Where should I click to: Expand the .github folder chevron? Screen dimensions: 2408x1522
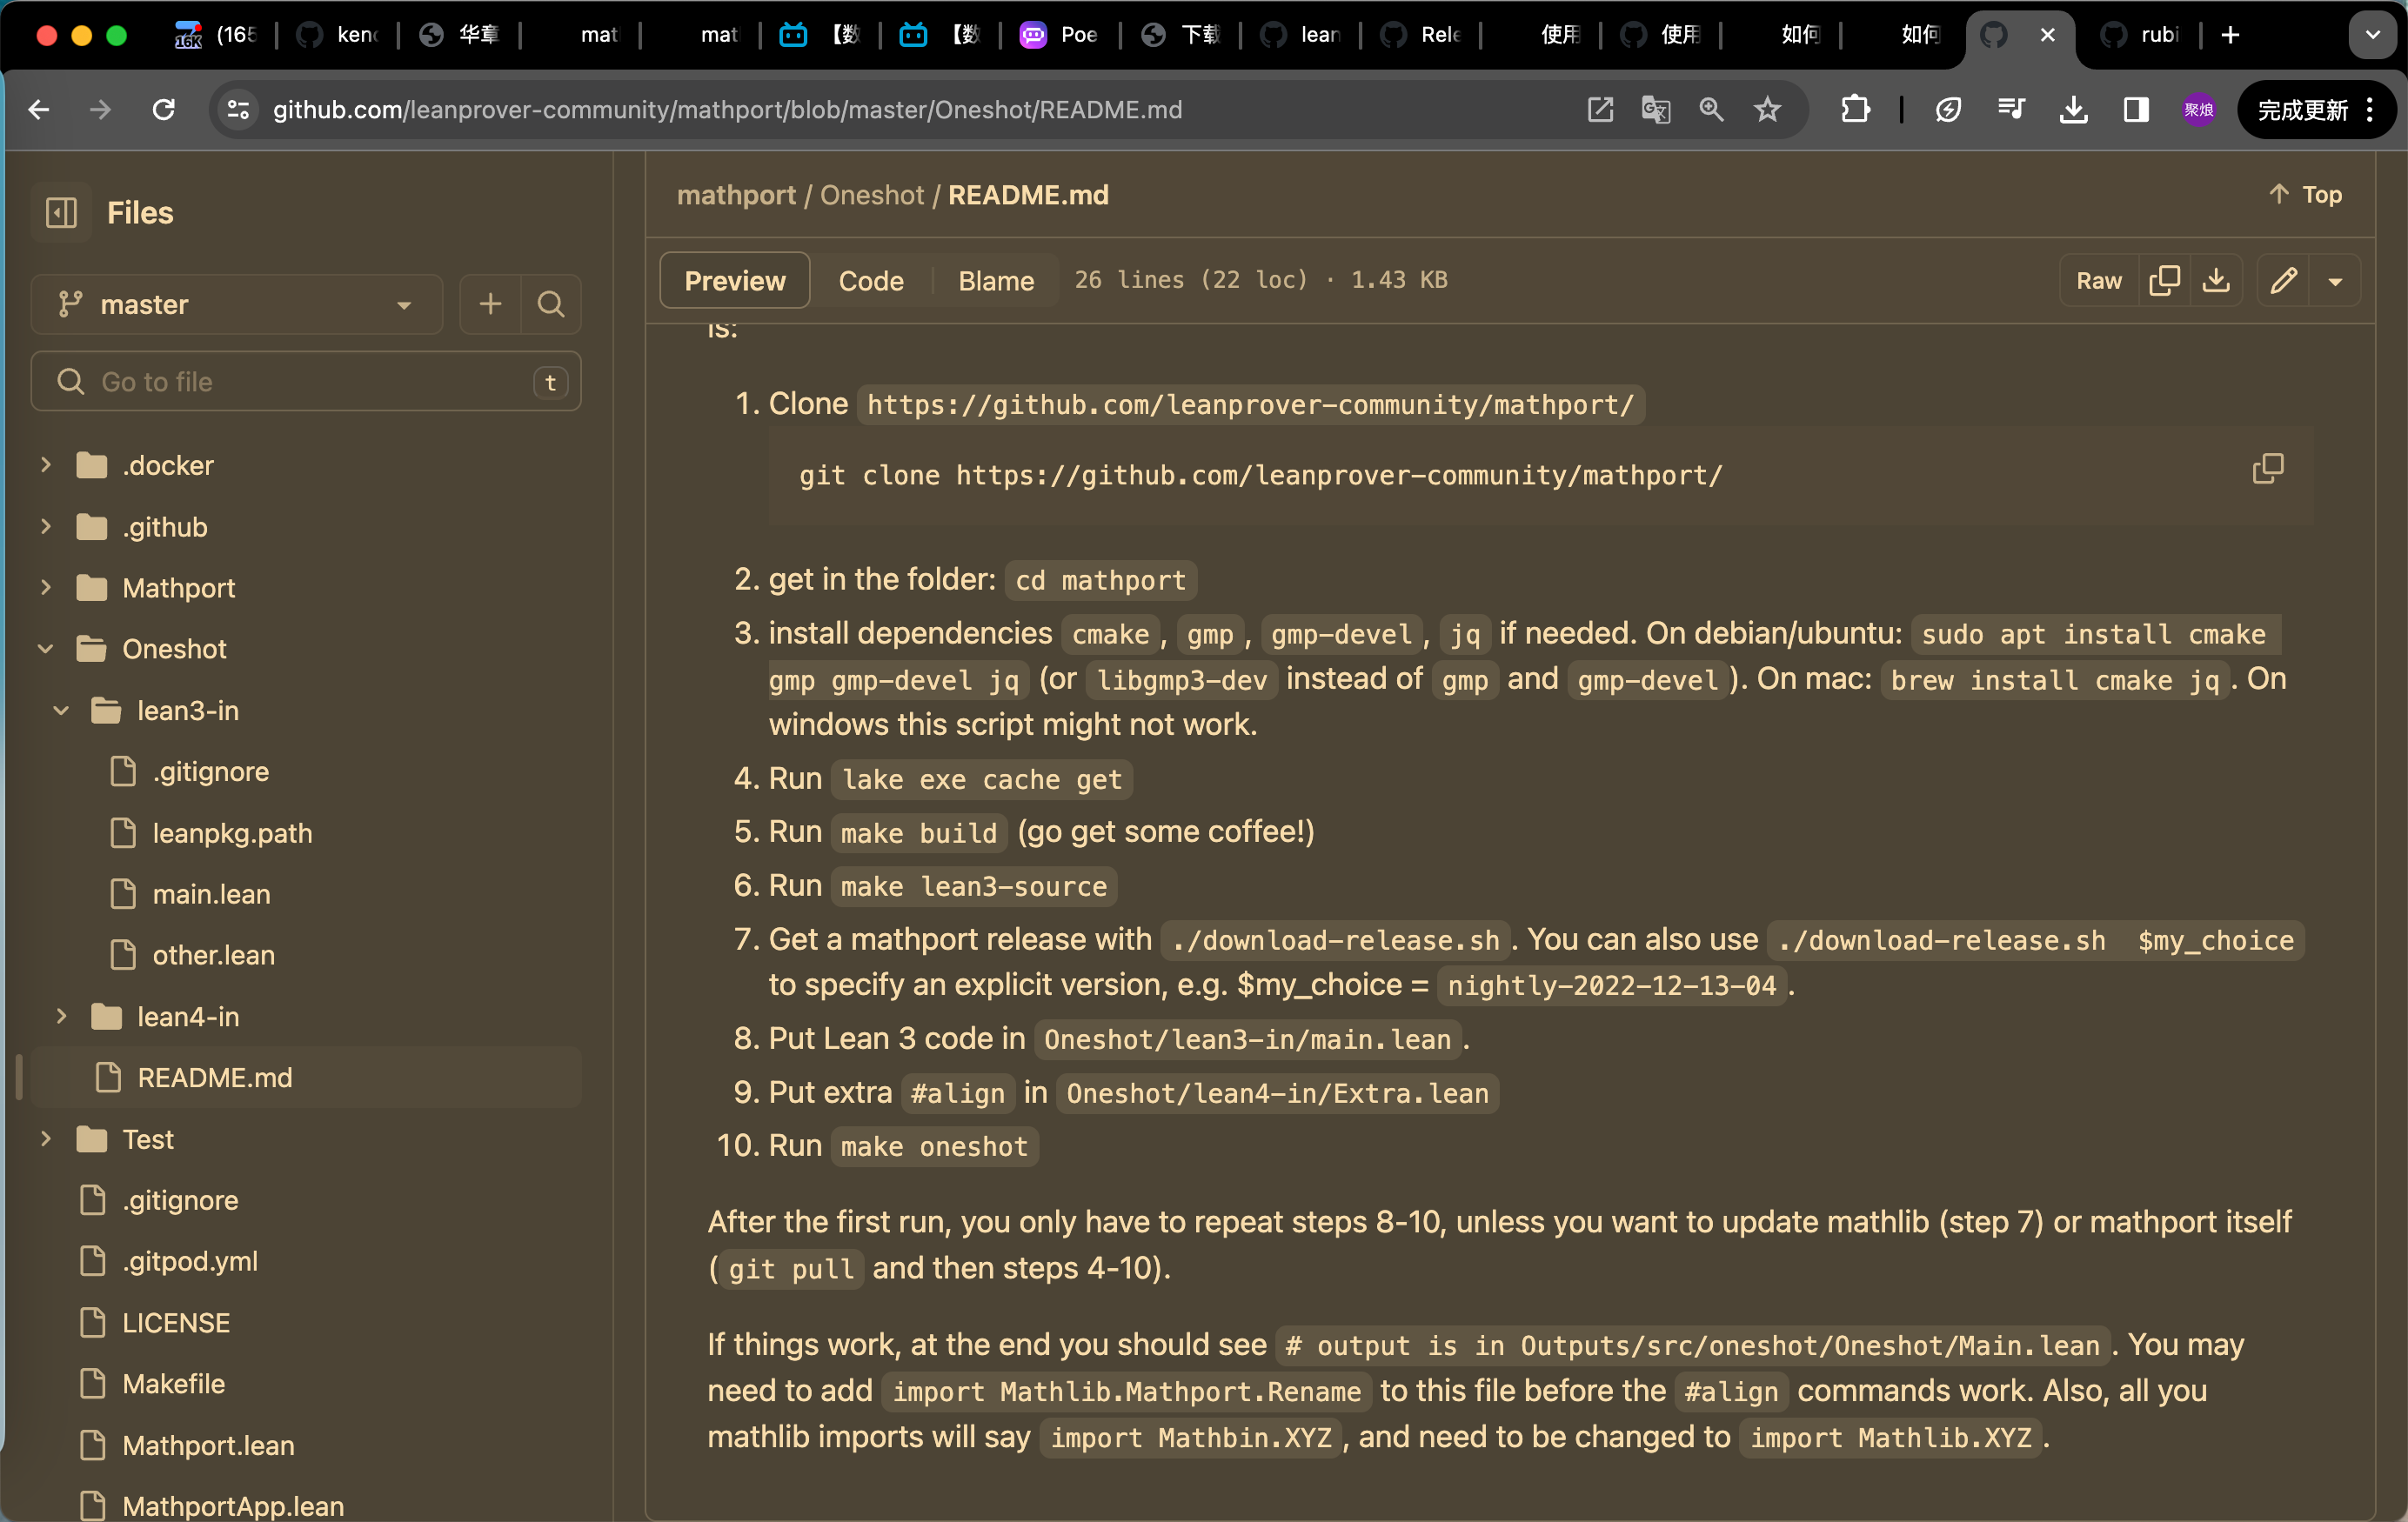coord(45,526)
